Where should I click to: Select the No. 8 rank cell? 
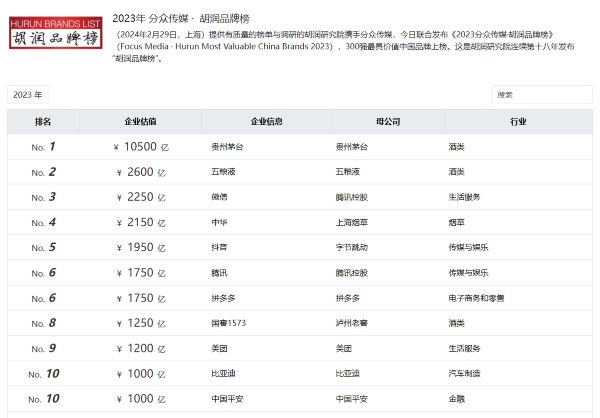click(43, 323)
